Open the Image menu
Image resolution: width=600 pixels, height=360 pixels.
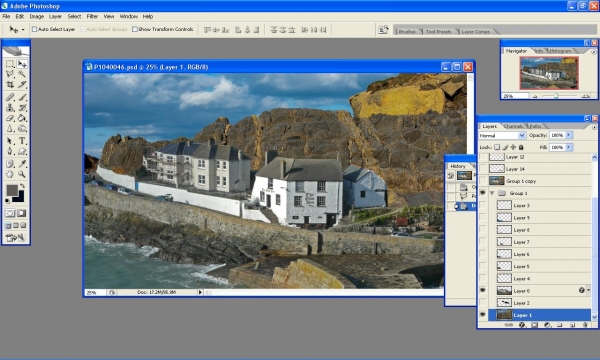37,16
